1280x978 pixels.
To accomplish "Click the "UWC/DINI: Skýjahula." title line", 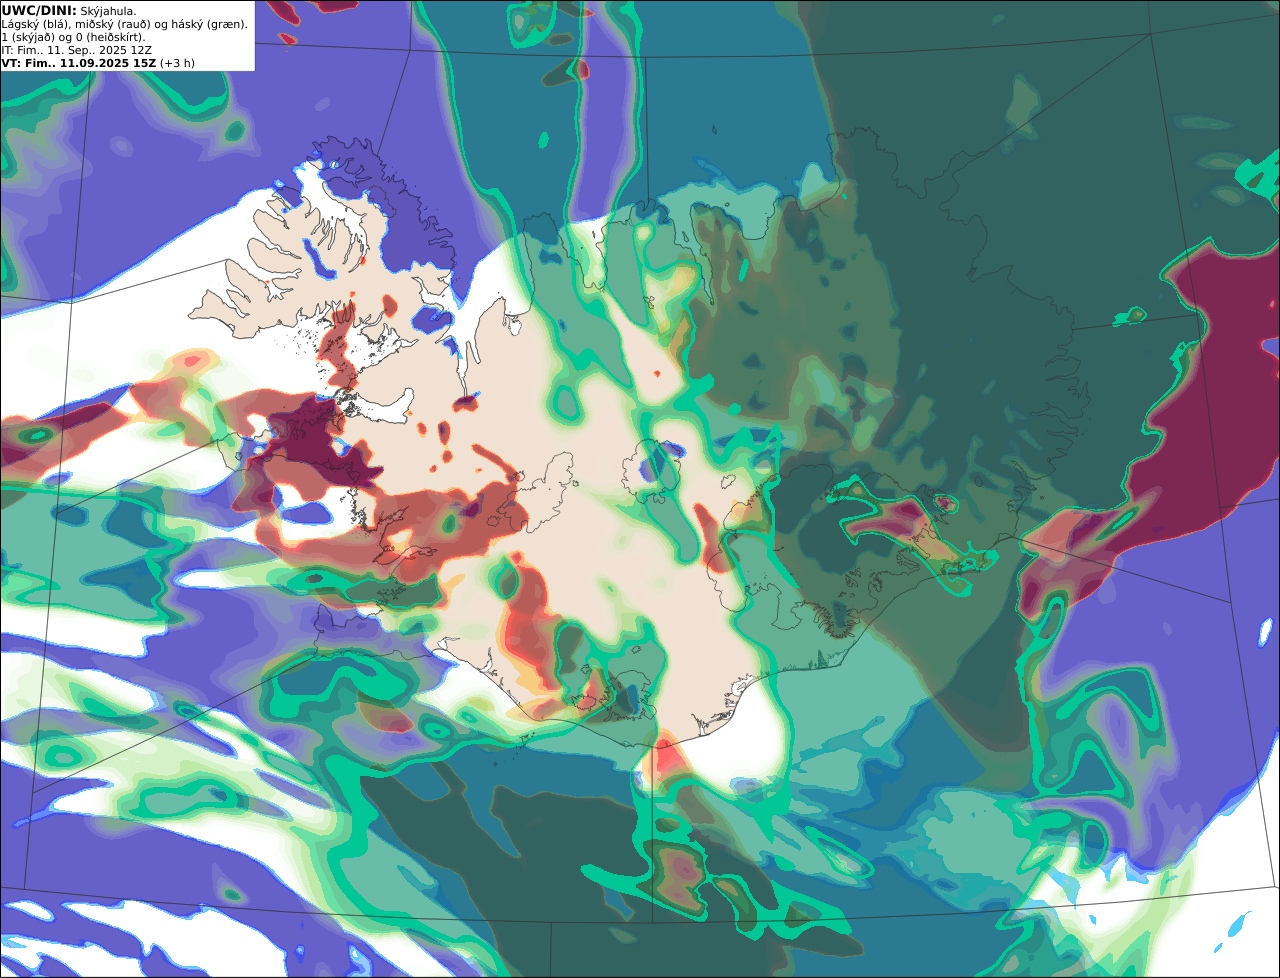I will tap(69, 10).
